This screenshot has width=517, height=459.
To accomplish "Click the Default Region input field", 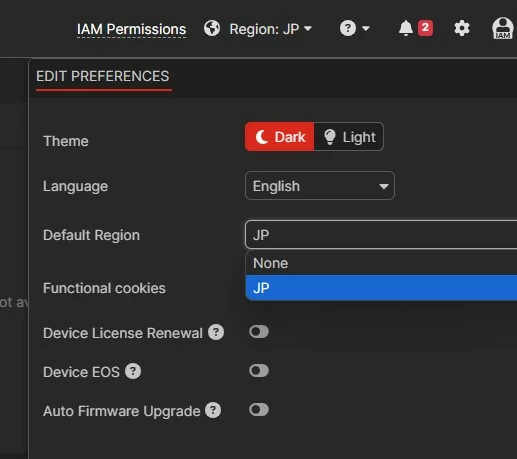I will (381, 235).
